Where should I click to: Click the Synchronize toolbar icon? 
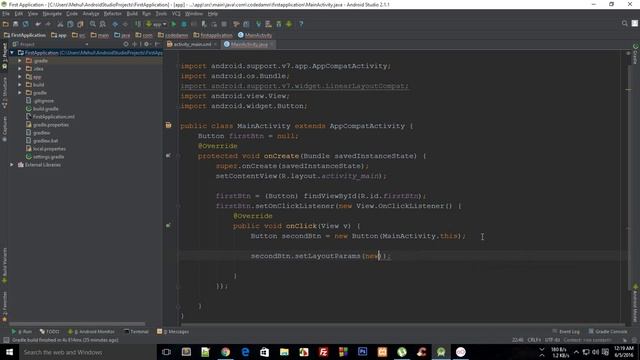pyautogui.click(x=26, y=24)
